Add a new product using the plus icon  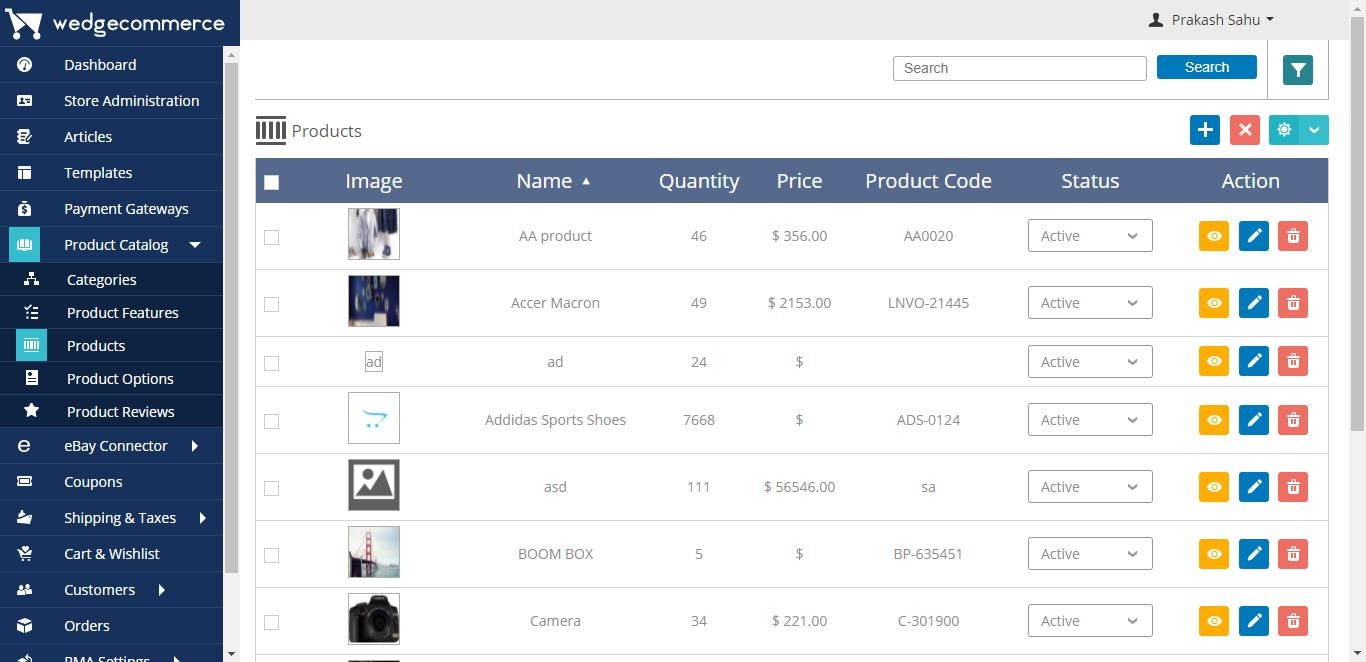tap(1204, 129)
